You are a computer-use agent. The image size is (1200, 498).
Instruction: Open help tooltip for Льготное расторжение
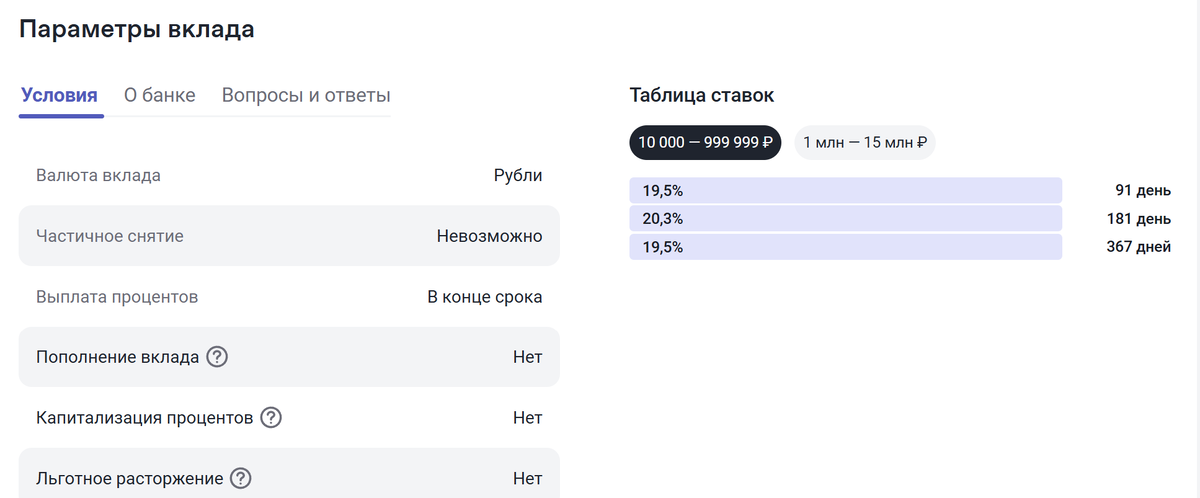tap(241, 478)
